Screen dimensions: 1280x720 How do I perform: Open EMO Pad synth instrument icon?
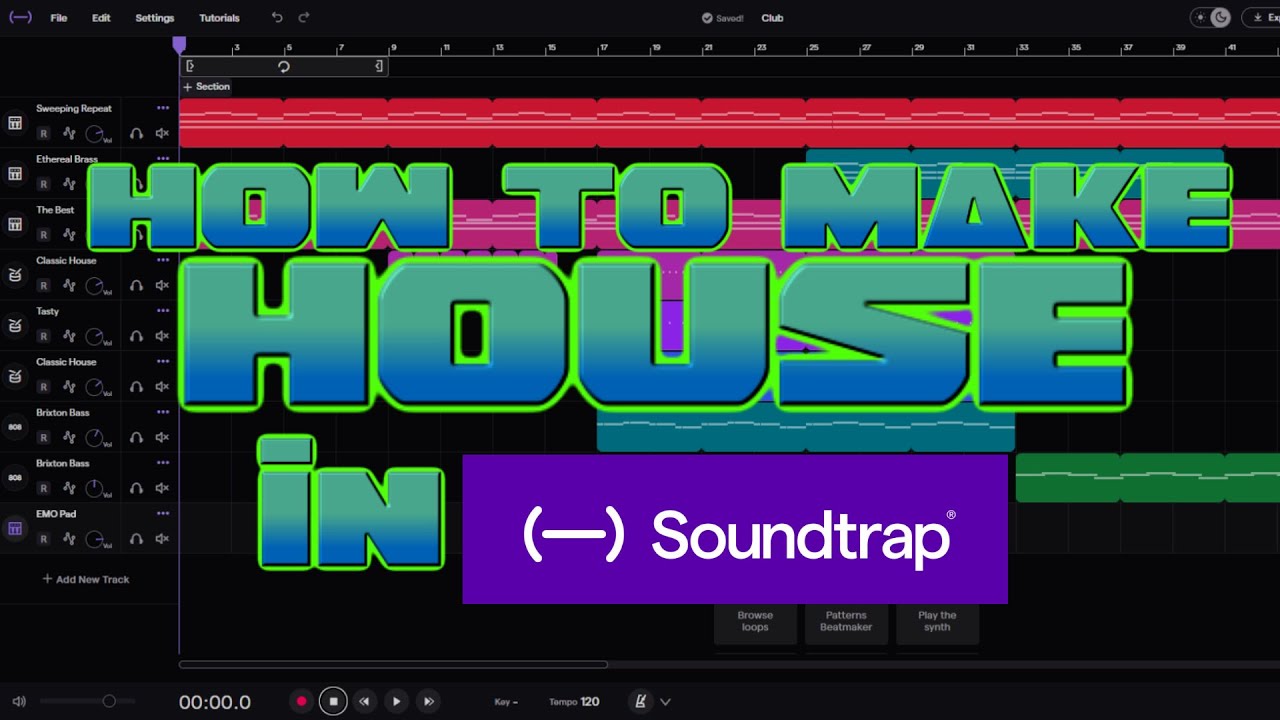(15, 528)
